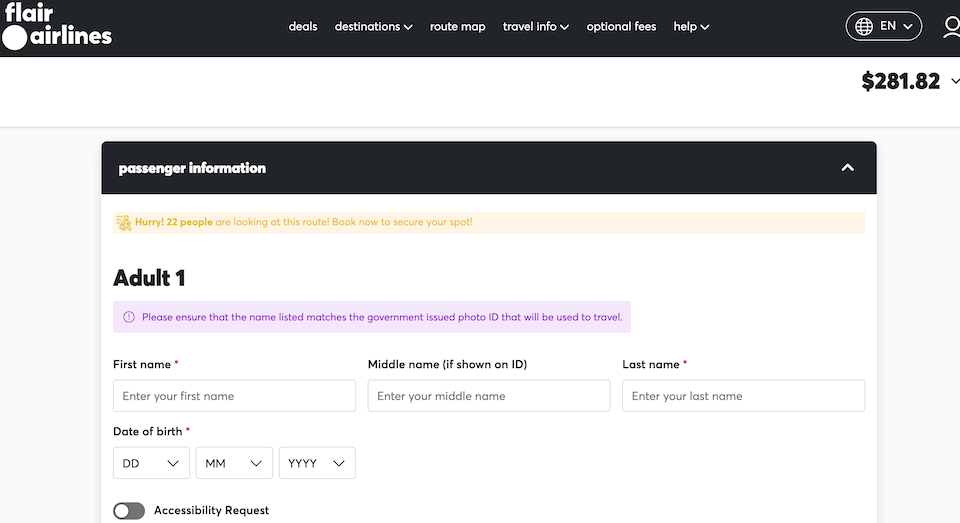Open the YYYY year dropdown
Viewport: 960px width, 523px height.
[x=317, y=463]
